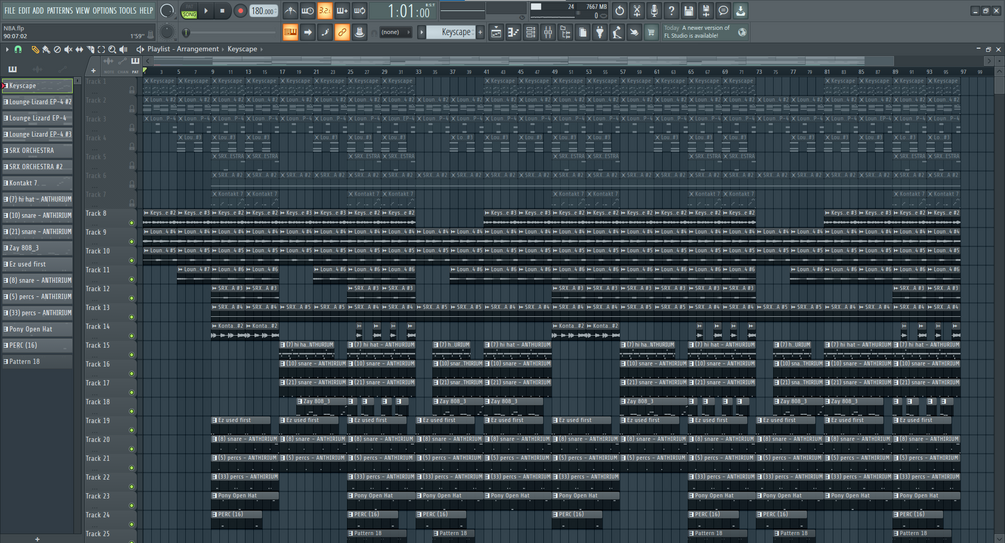Screen dimensions: 1005x543
Task: Select Keyscape in the pattern picker
Action: (x=37, y=85)
